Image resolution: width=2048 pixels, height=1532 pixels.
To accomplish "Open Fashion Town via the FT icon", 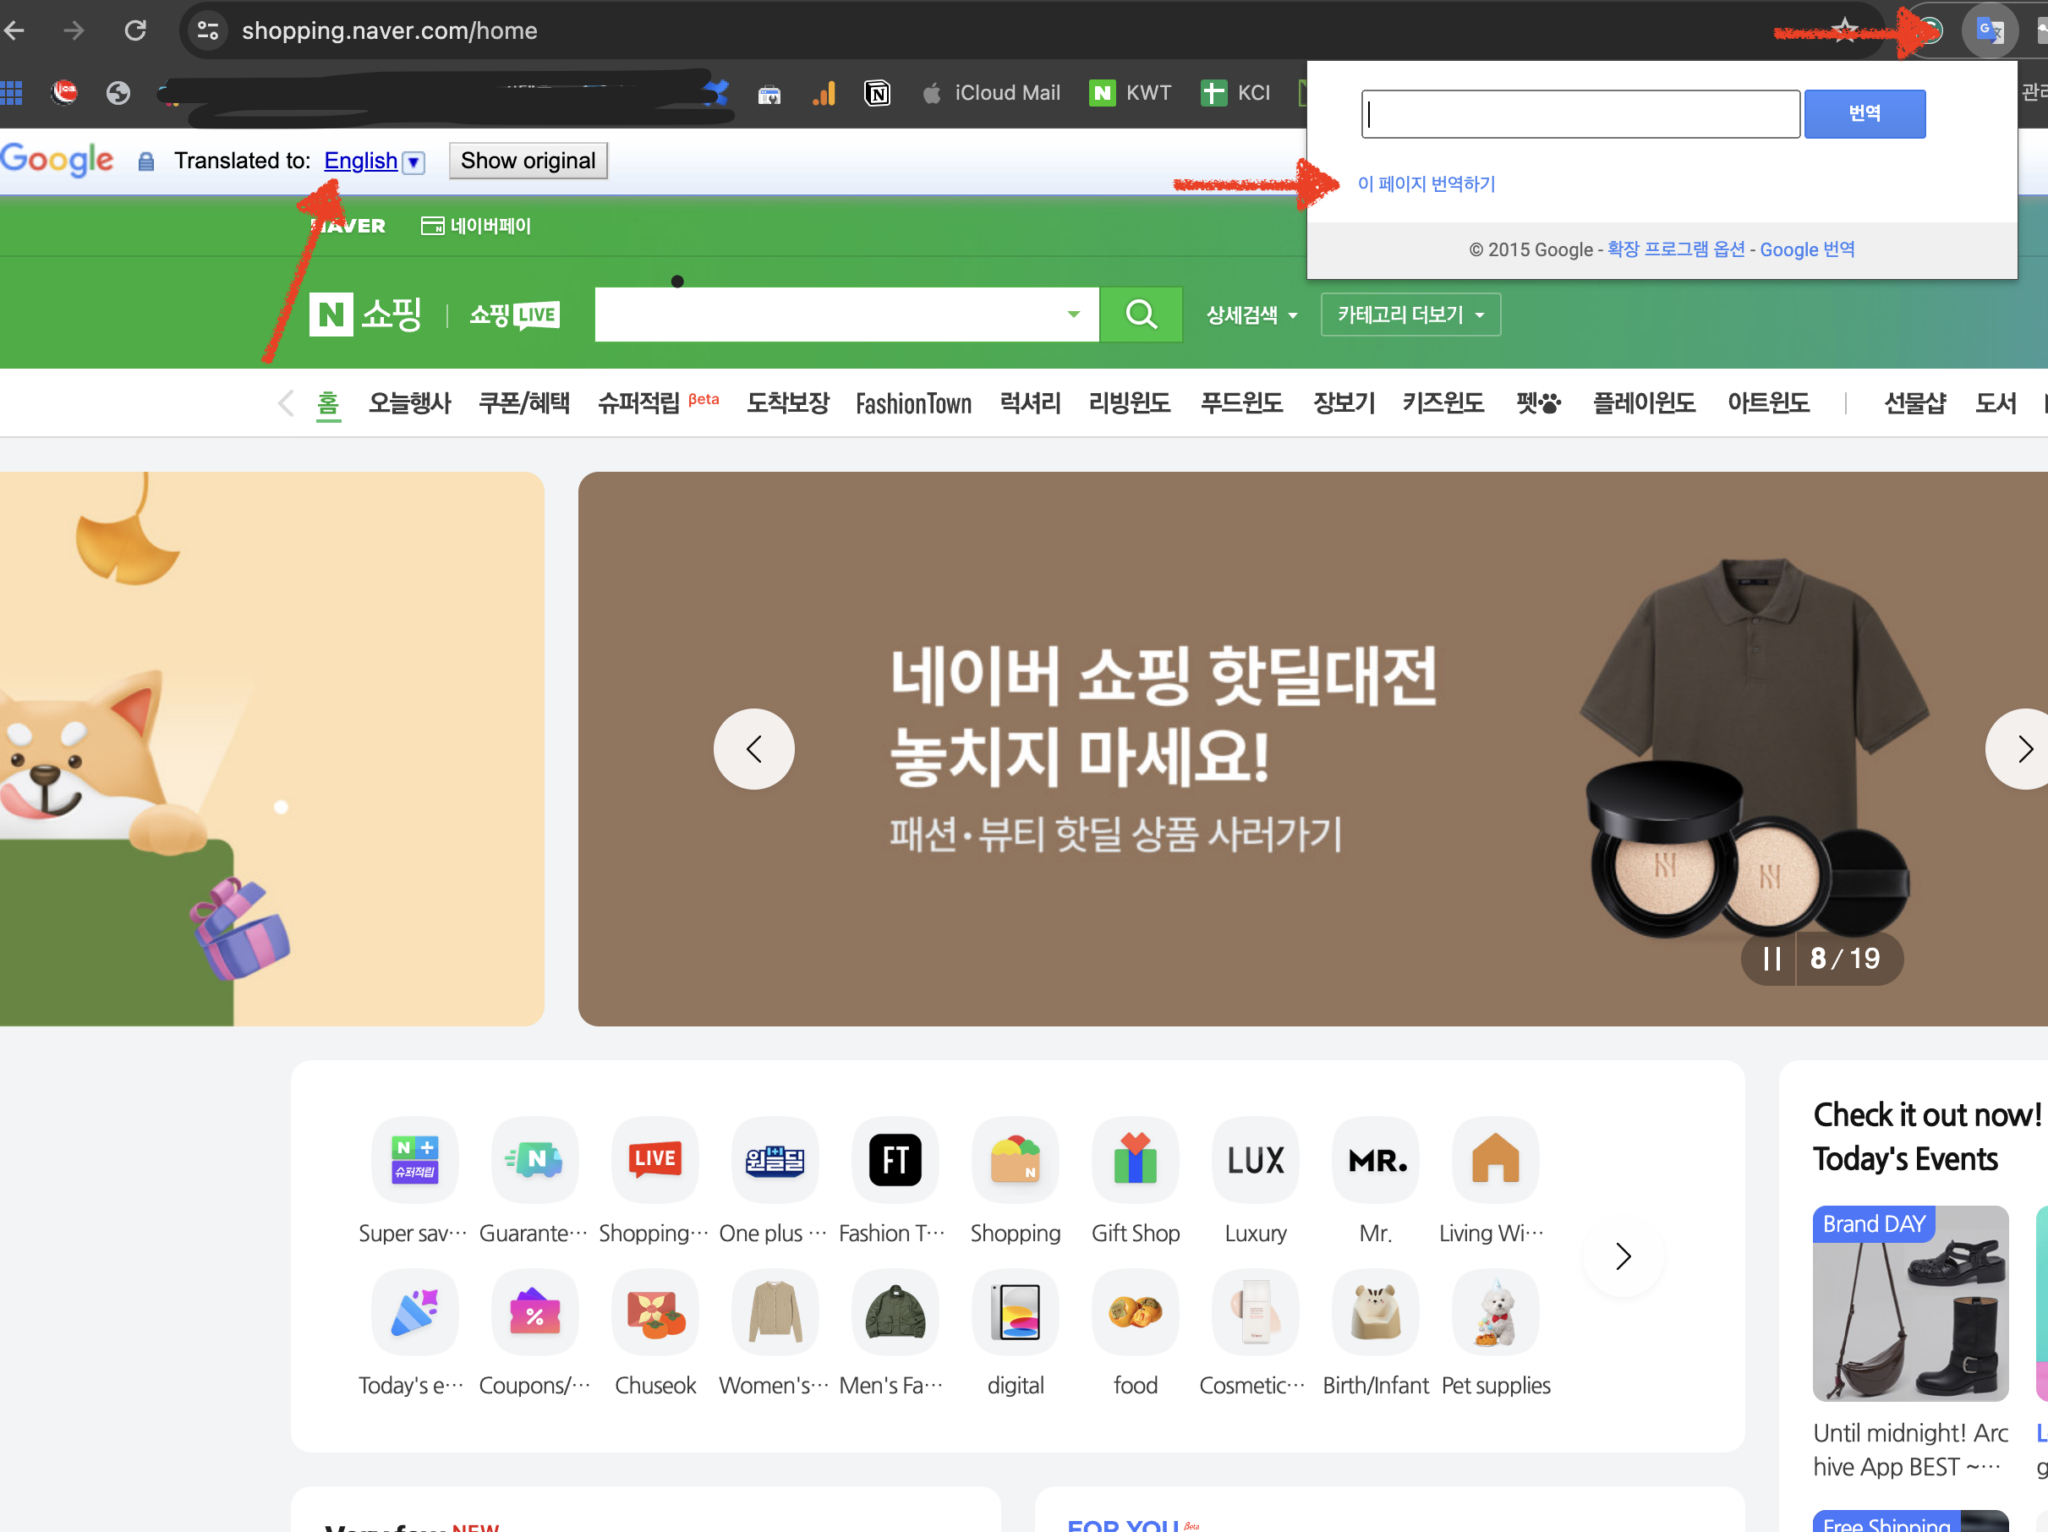I will 894,1159.
